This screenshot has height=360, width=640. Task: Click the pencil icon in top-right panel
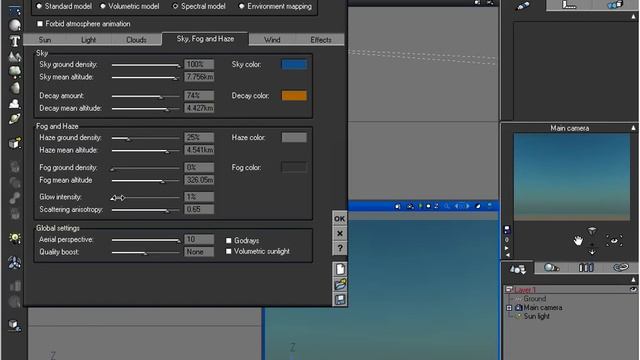click(523, 6)
